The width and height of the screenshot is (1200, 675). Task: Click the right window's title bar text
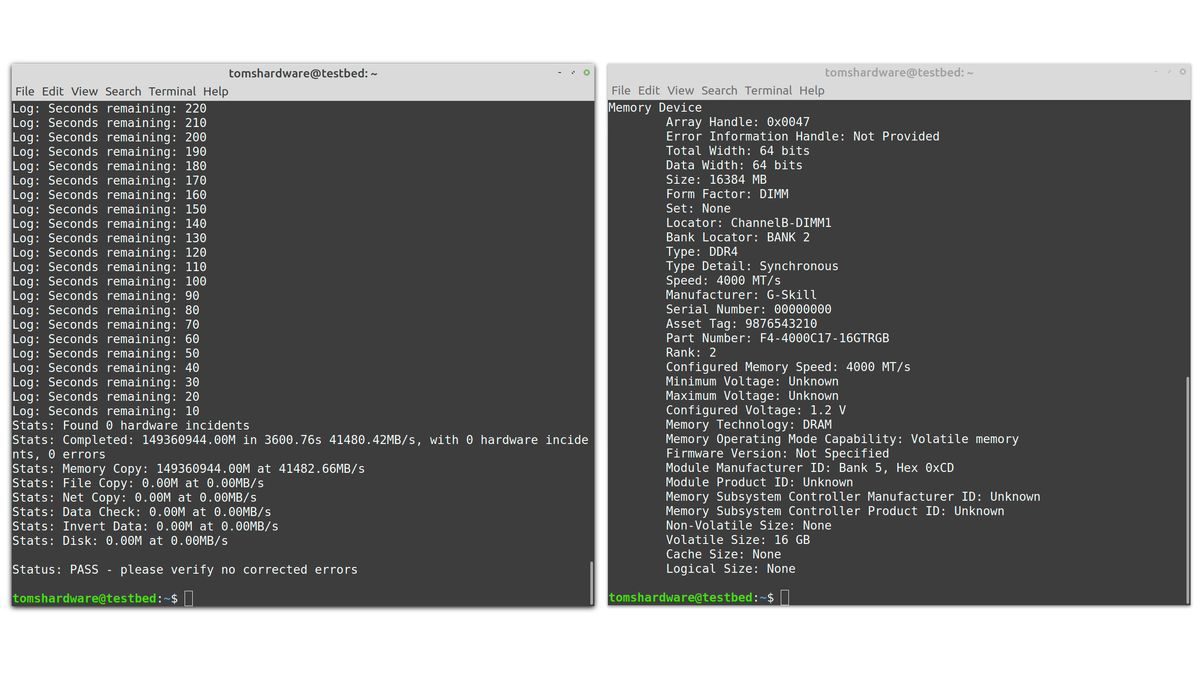click(x=899, y=72)
